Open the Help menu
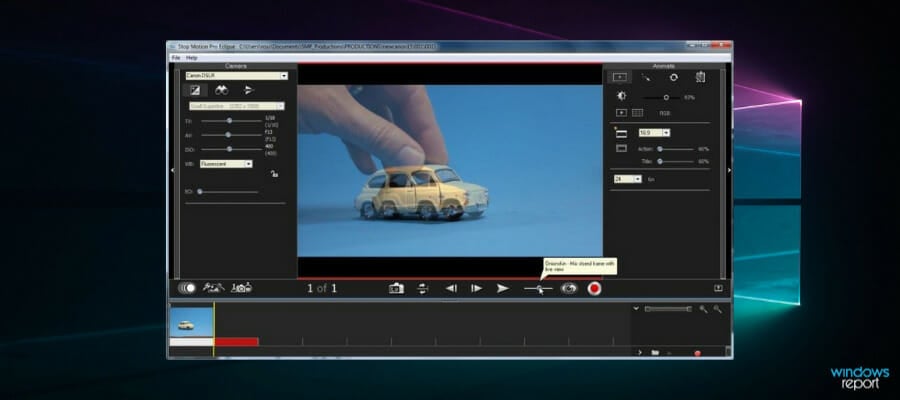Image resolution: width=900 pixels, height=400 pixels. click(x=192, y=58)
